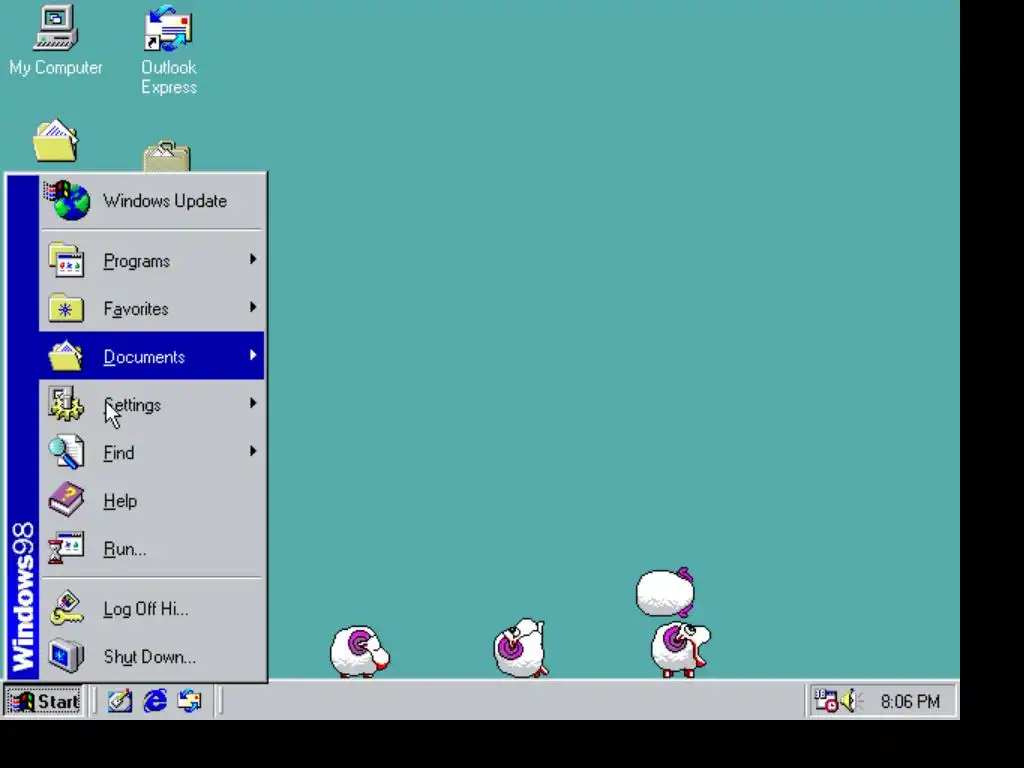The height and width of the screenshot is (768, 1024).
Task: Select the My Briefcase icon on desktop
Action: point(167,157)
